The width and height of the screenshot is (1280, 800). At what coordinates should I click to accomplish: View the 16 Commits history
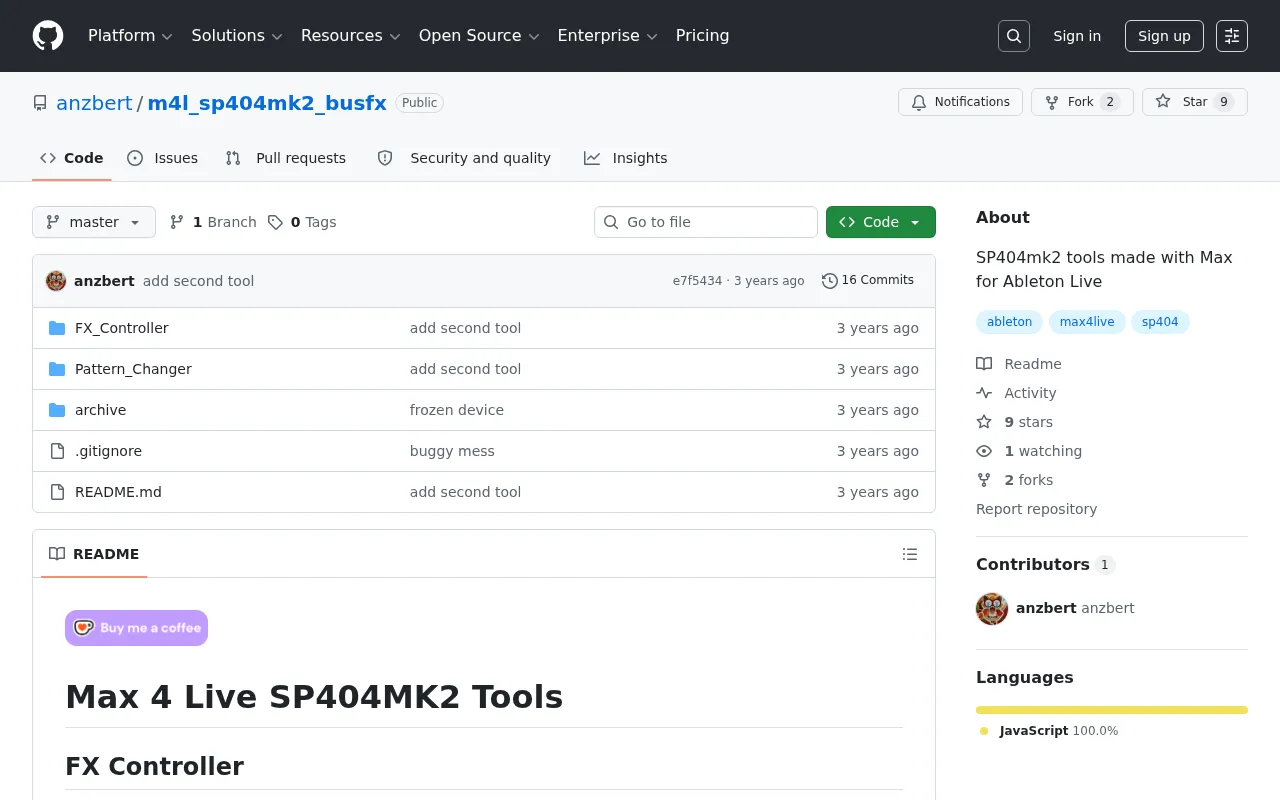tap(868, 281)
